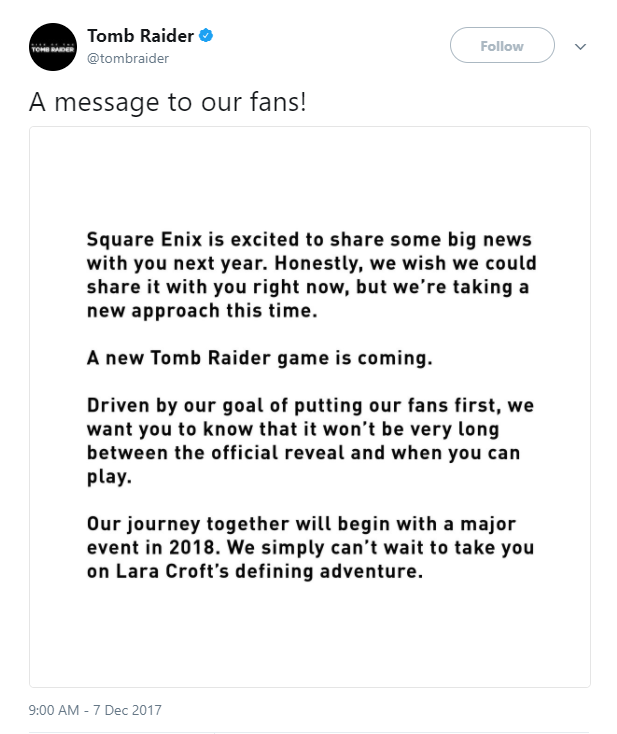Viewport: 617px width, 734px height.
Task: Click the line 'A new Tomb Raider game is coming.'
Action: click(259, 358)
